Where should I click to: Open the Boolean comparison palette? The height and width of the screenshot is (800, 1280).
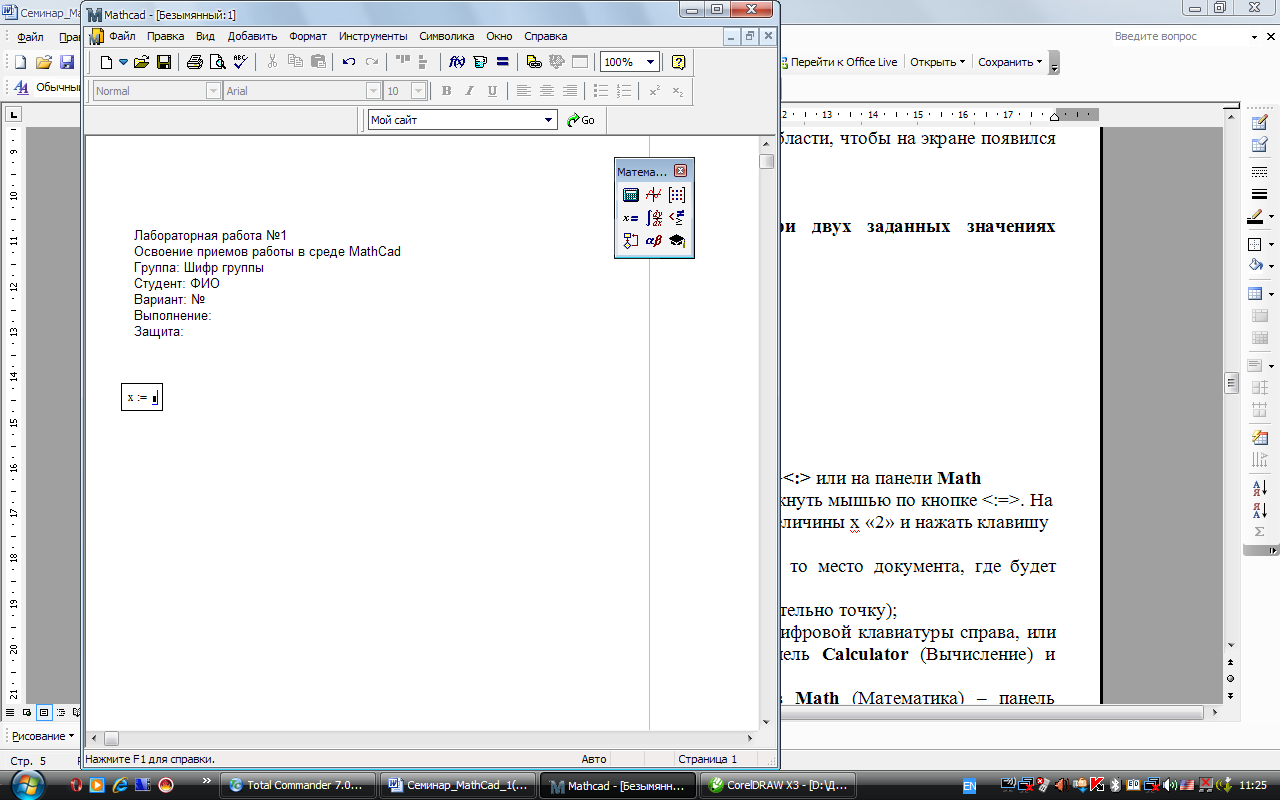pos(677,217)
